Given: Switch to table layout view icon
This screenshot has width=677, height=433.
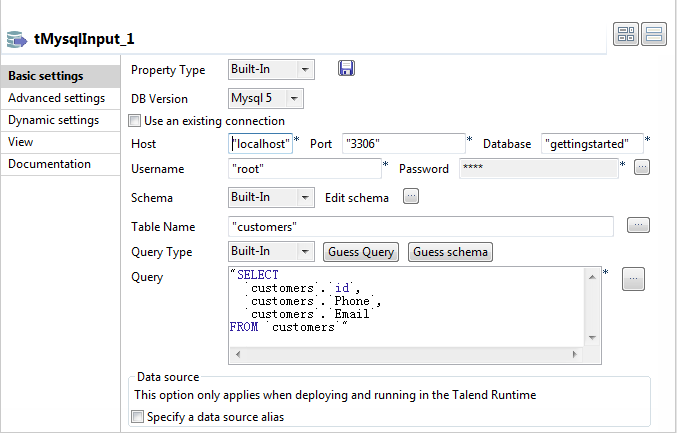Looking at the screenshot, I should click(x=627, y=35).
